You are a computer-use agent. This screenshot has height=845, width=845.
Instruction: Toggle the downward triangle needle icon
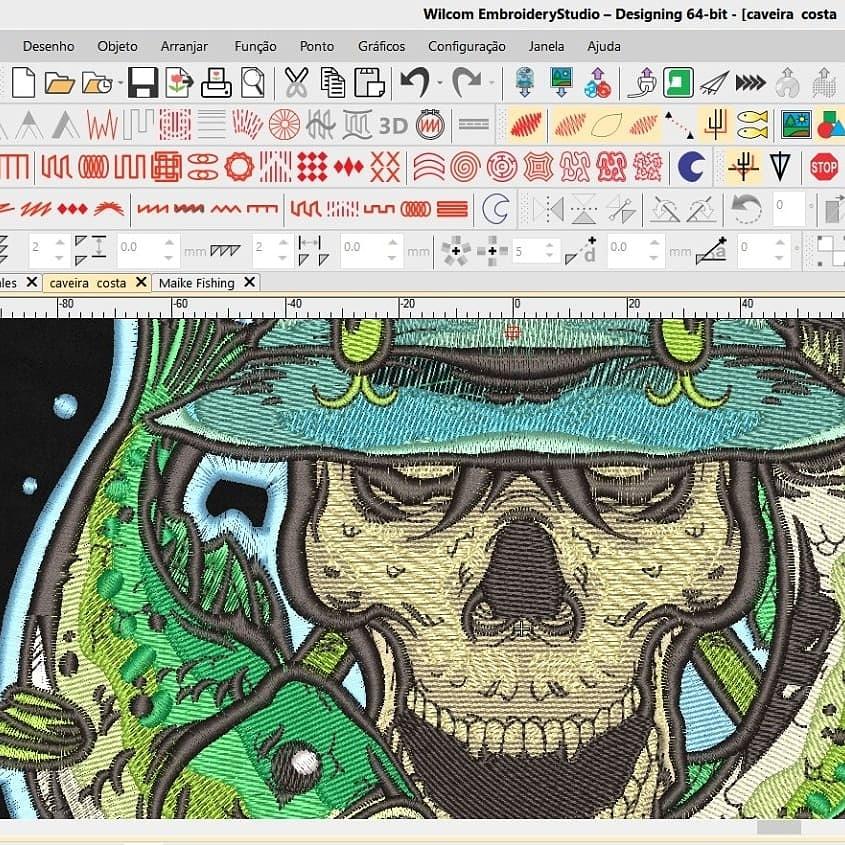pyautogui.click(x=780, y=167)
